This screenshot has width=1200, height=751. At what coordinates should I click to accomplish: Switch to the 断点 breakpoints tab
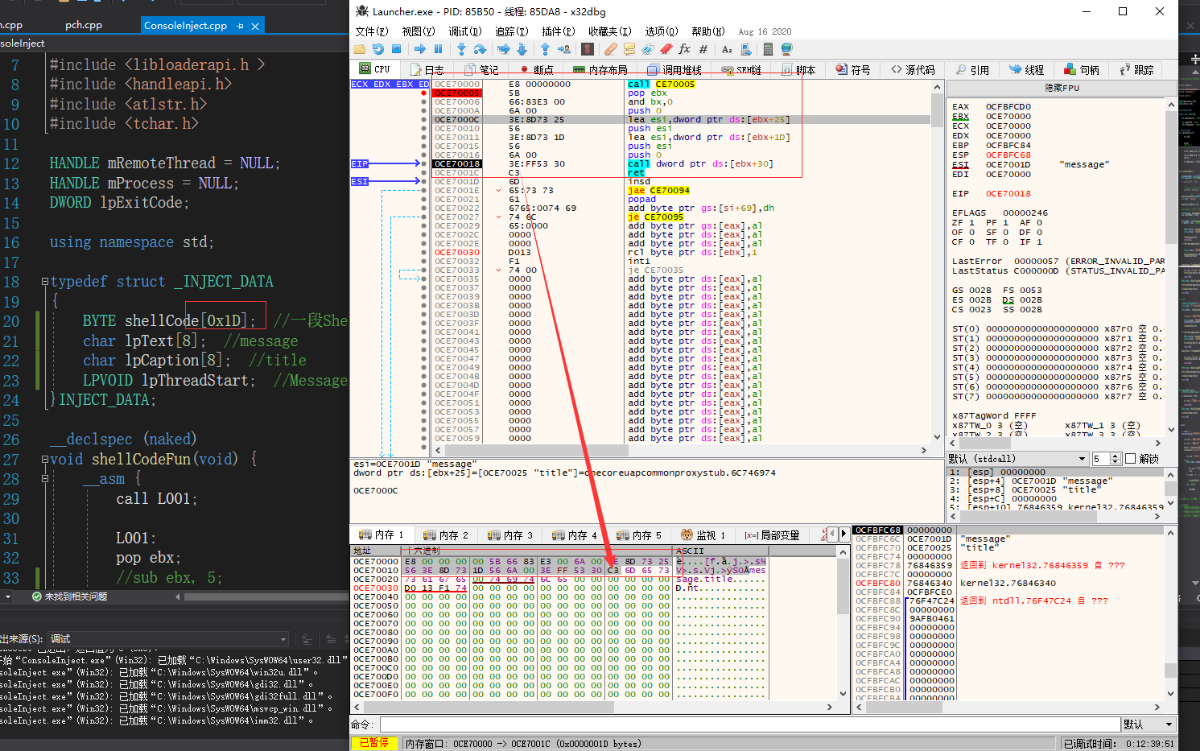point(536,70)
